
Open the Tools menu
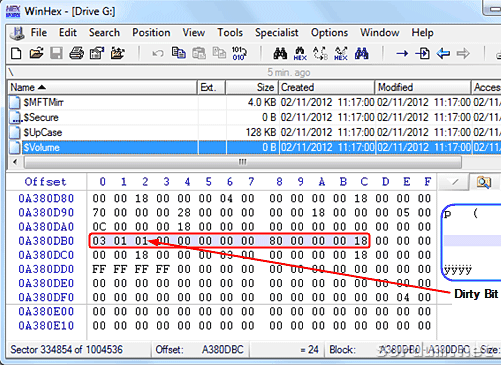click(x=230, y=33)
